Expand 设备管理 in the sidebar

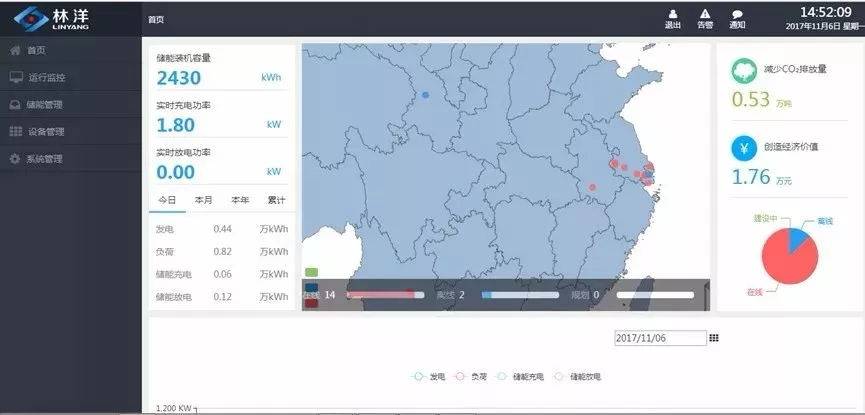[x=45, y=131]
